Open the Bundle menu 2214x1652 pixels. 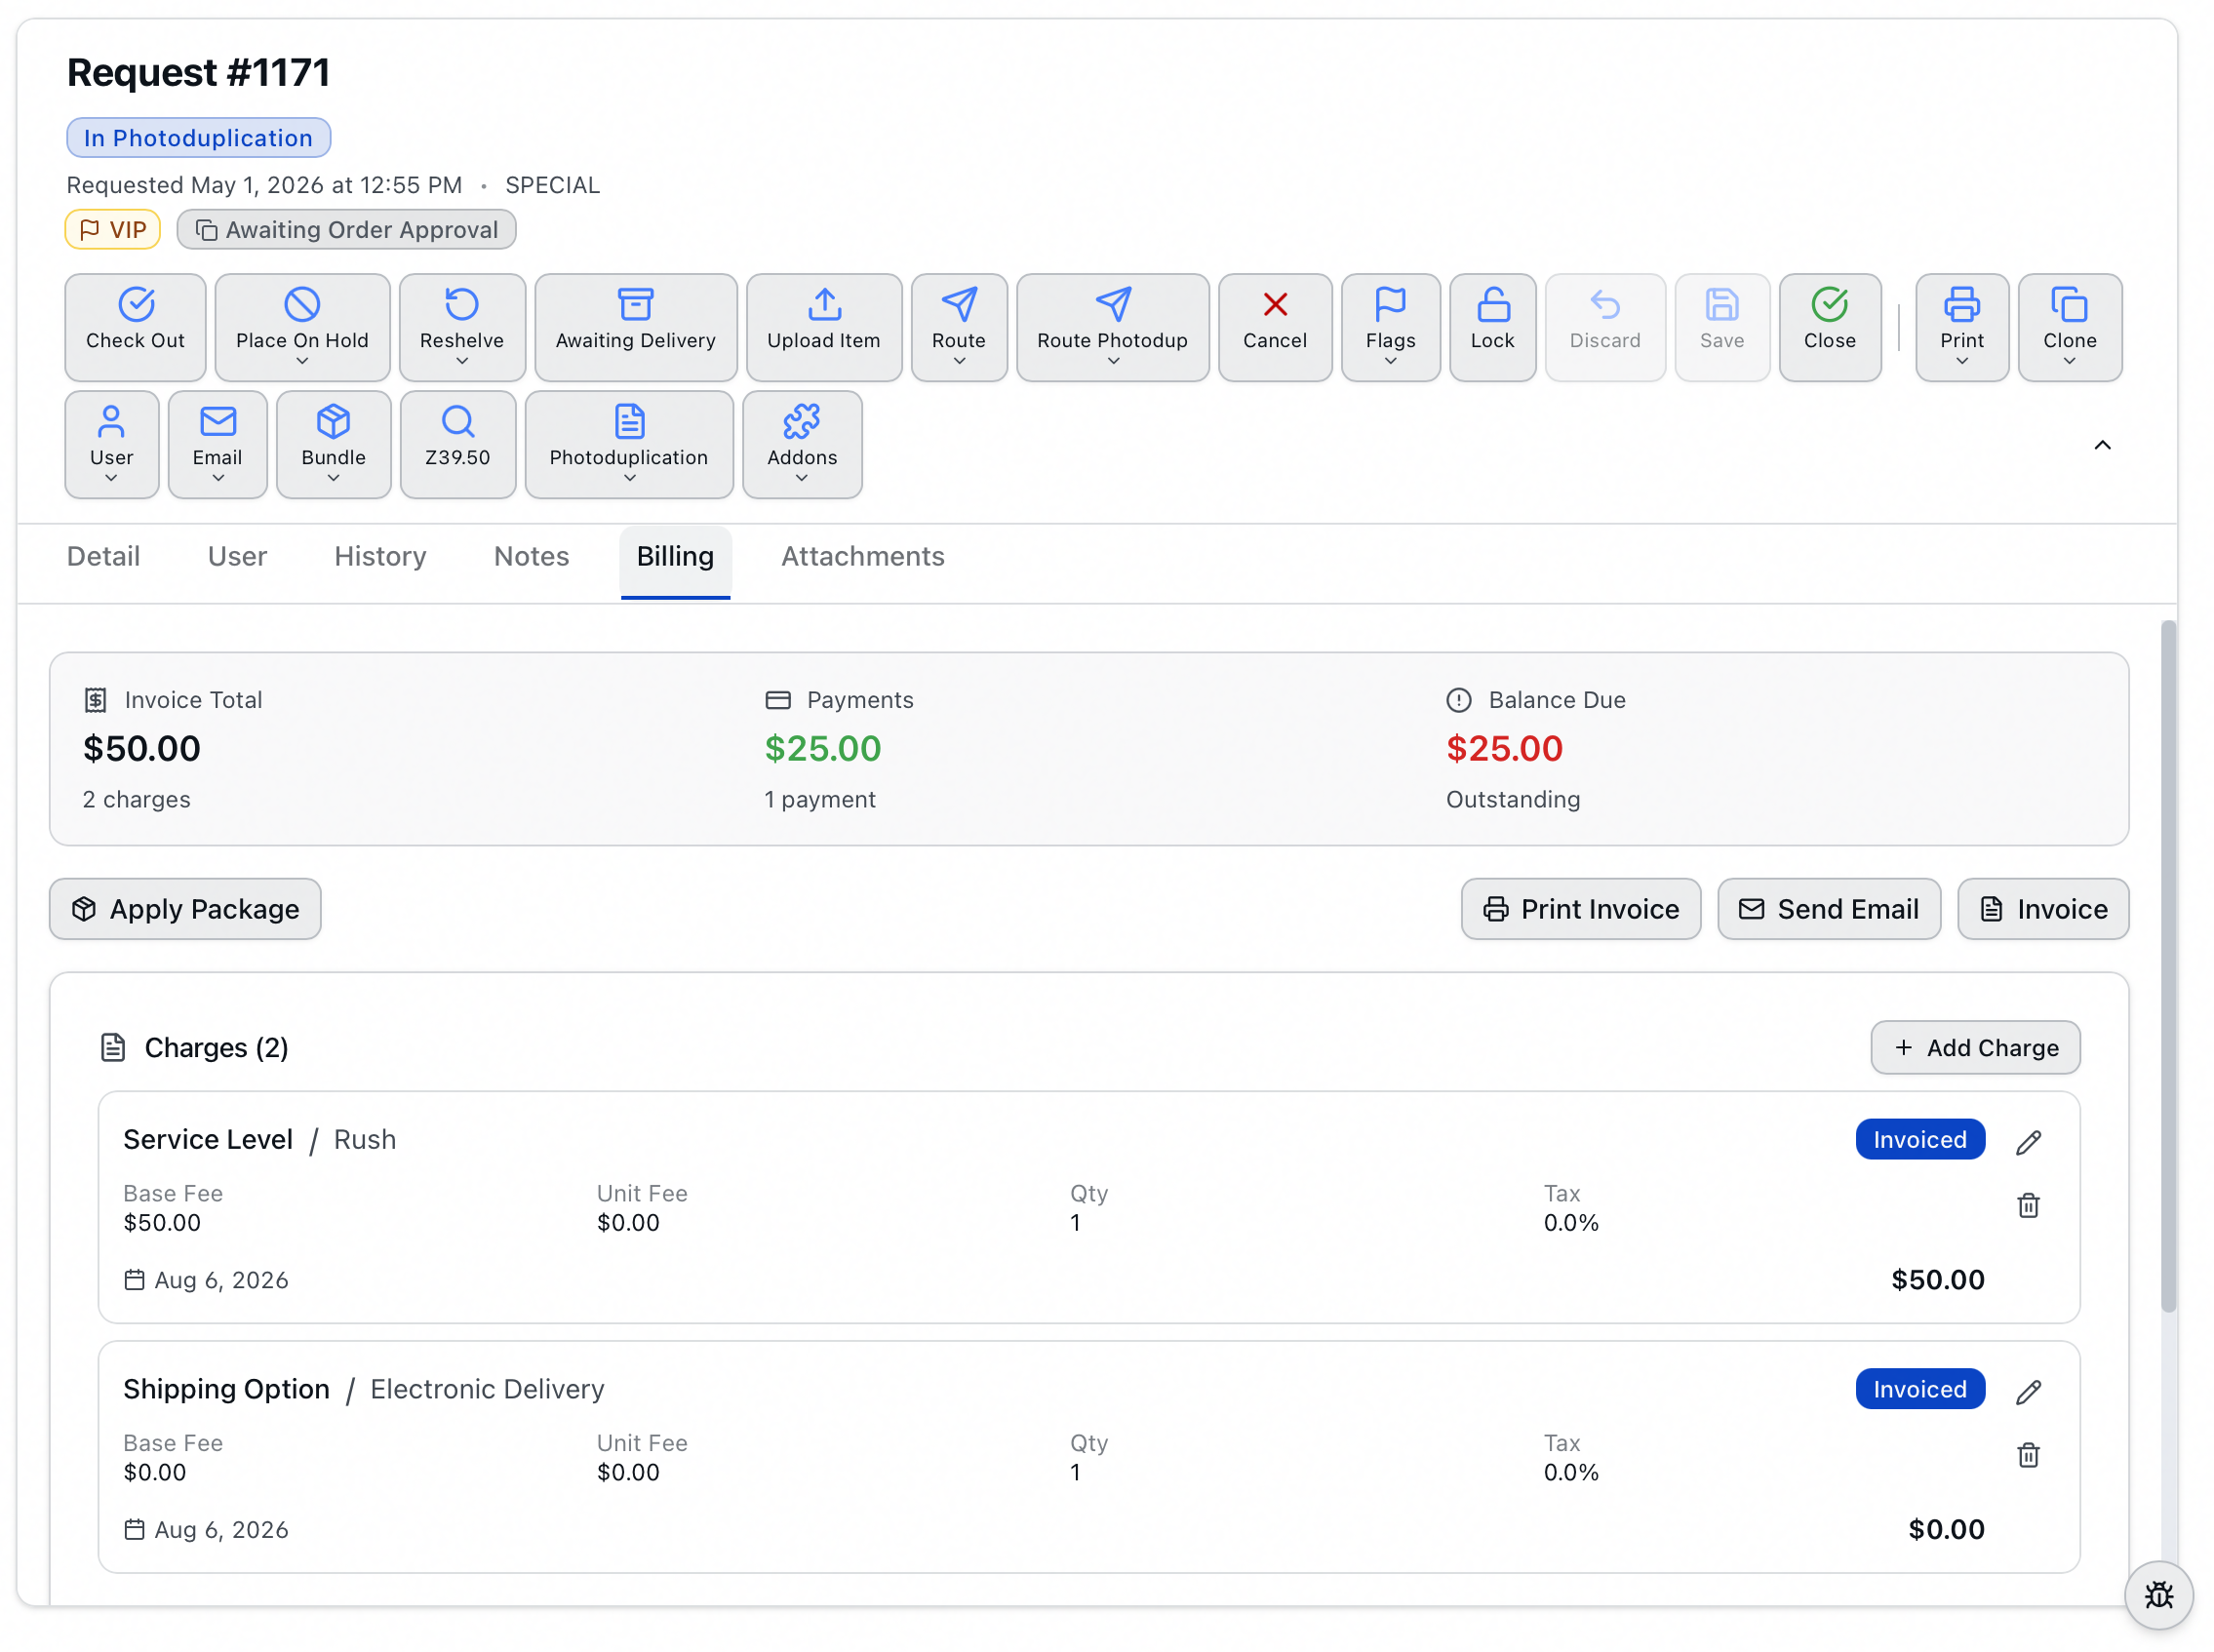334,444
